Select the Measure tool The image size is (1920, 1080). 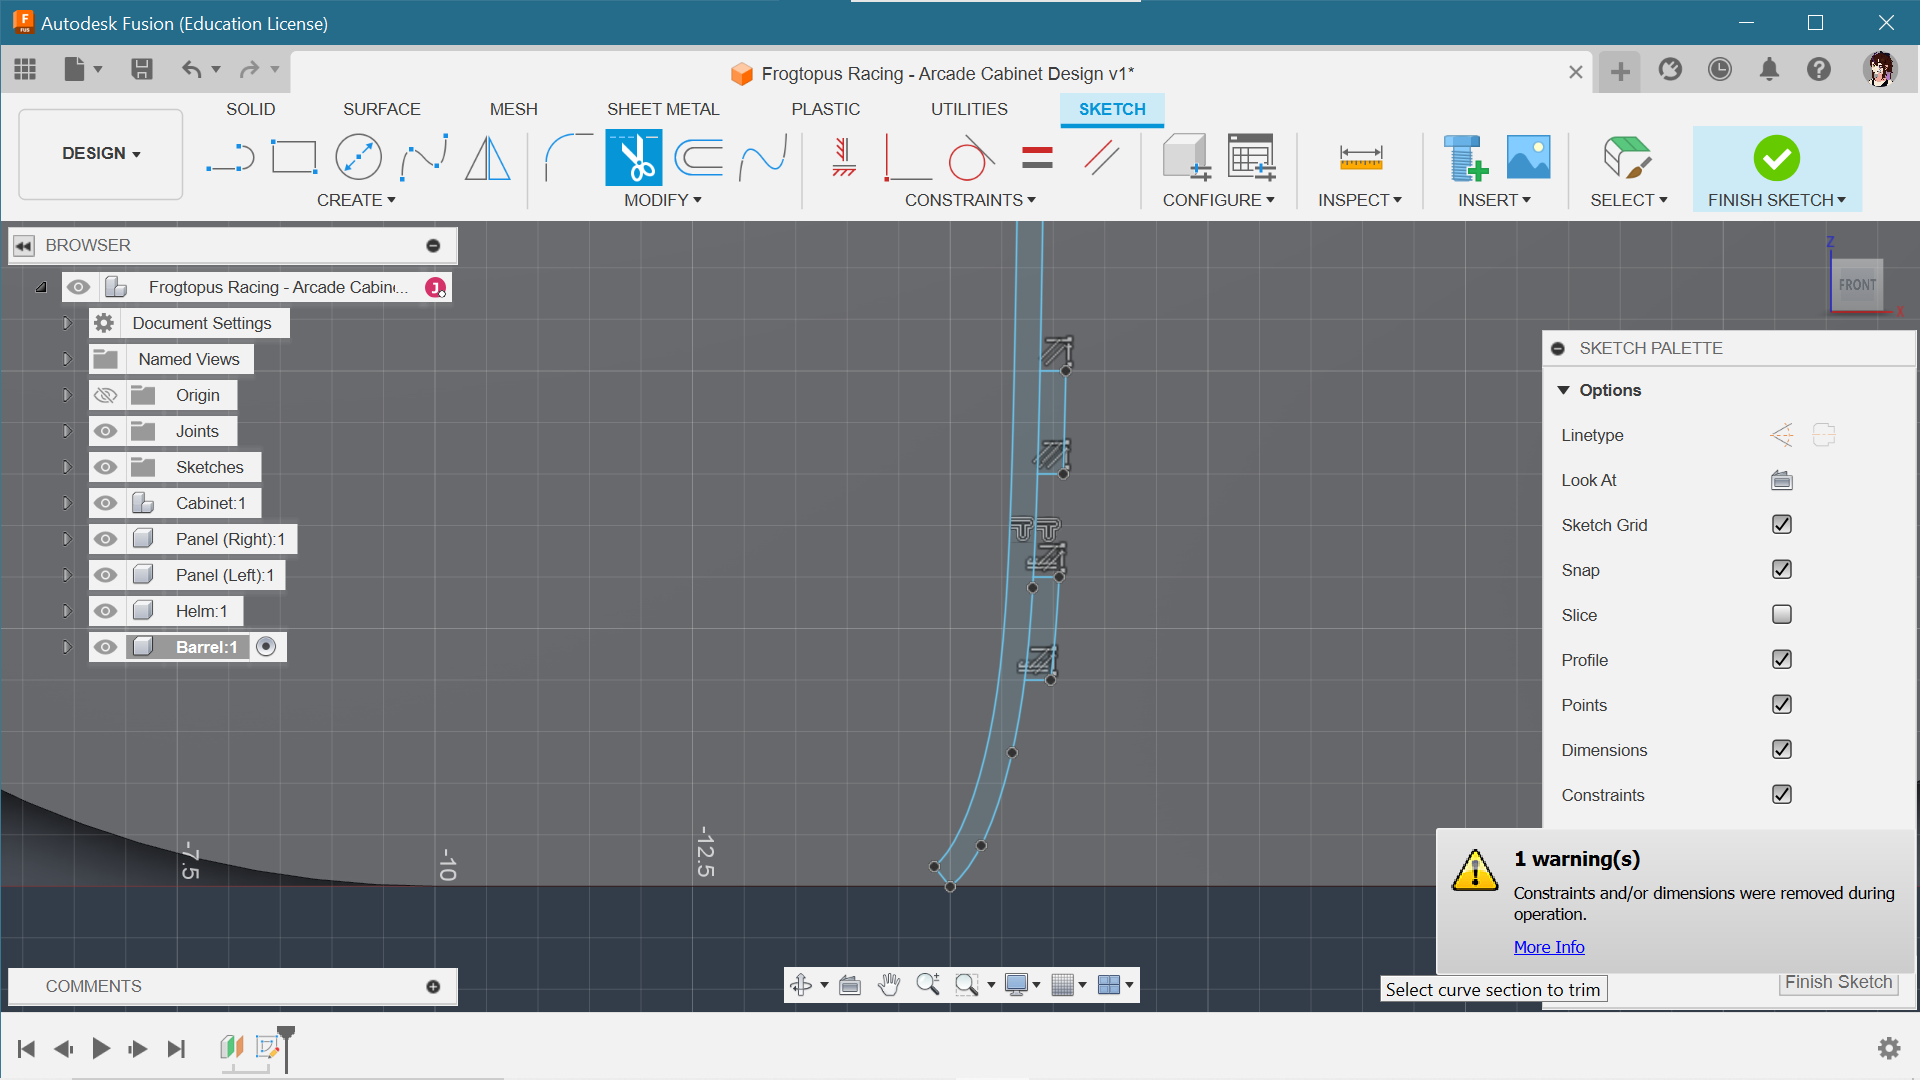click(1360, 158)
